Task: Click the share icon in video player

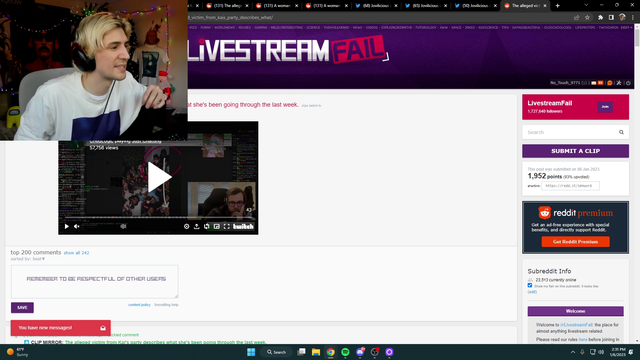Action: (196, 227)
